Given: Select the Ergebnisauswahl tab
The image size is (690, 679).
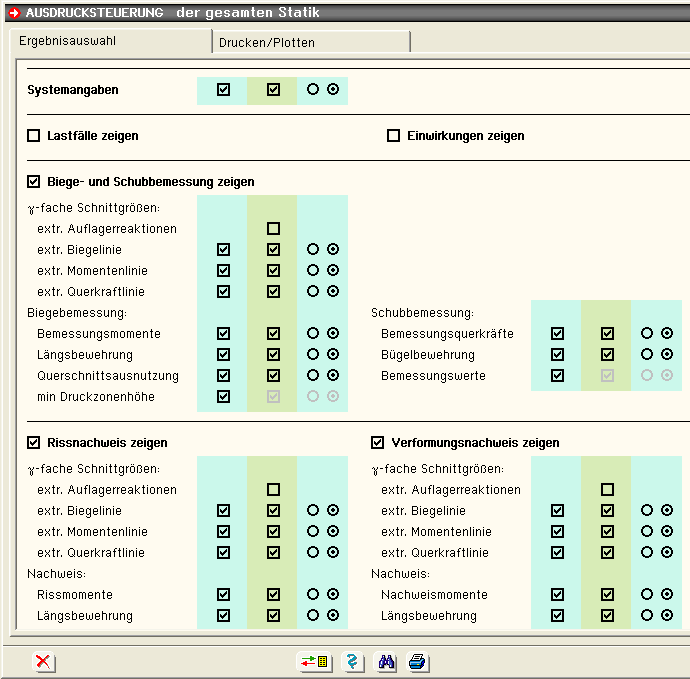Looking at the screenshot, I should 62,43.
